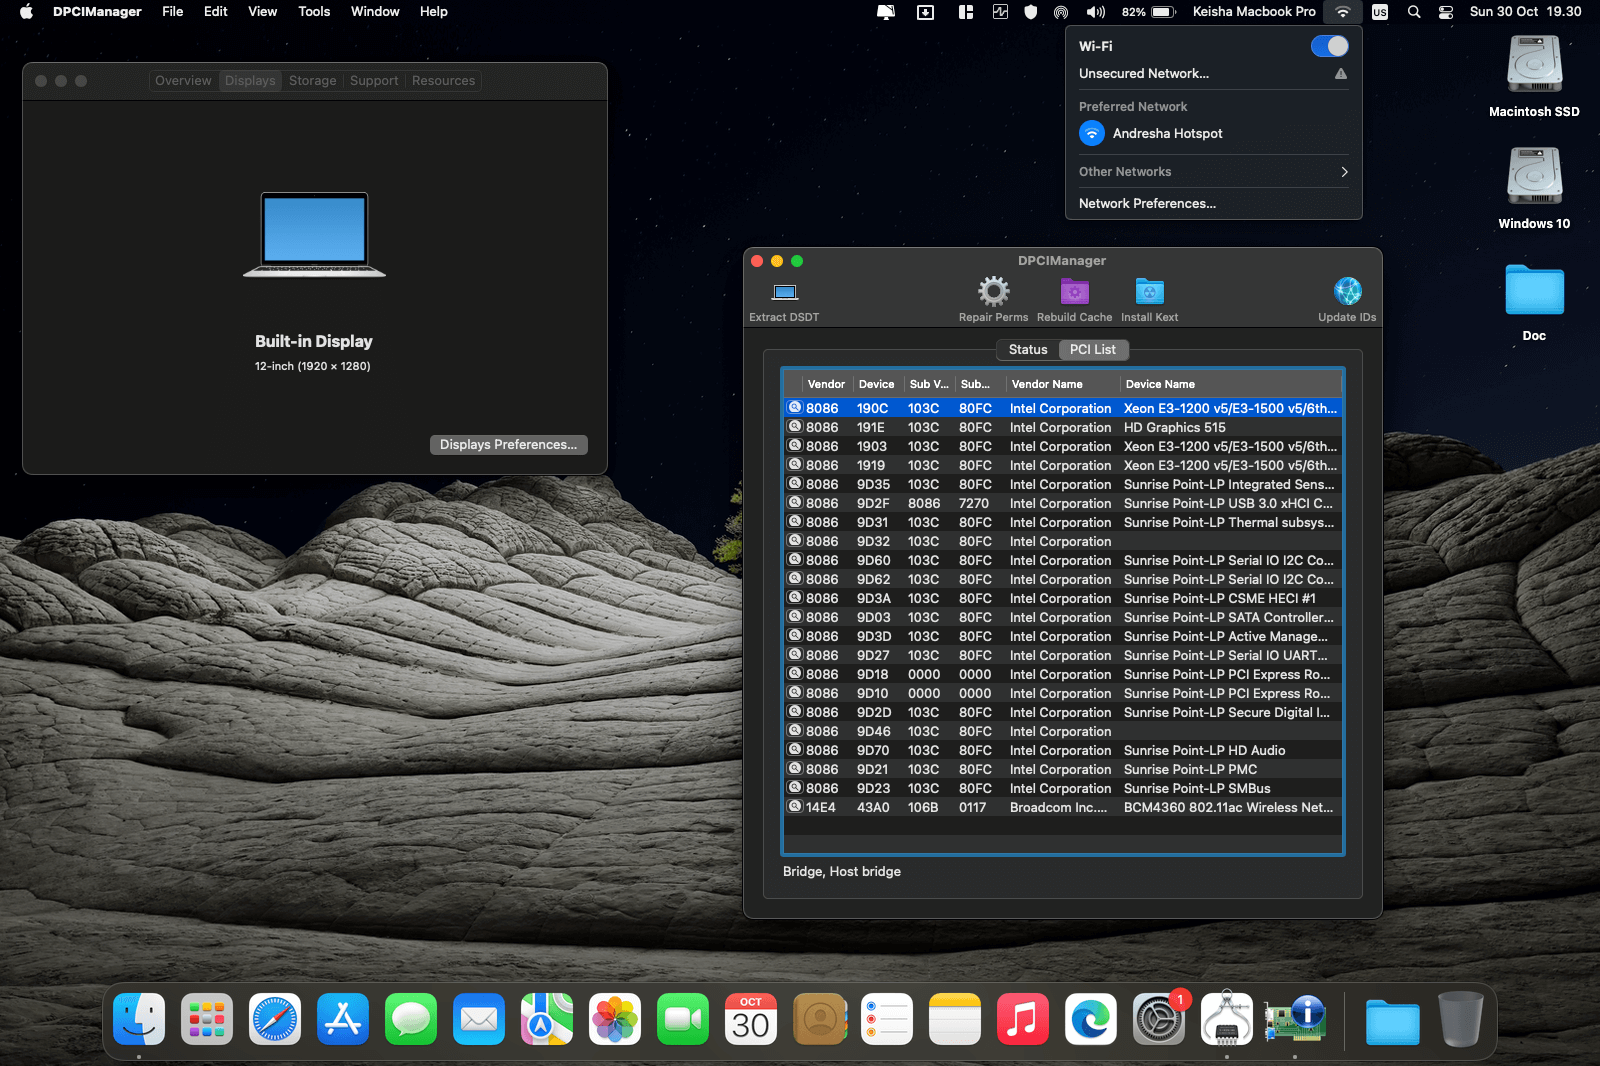
Task: Open Network Preferences from Wi-Fi menu
Action: pyautogui.click(x=1147, y=204)
